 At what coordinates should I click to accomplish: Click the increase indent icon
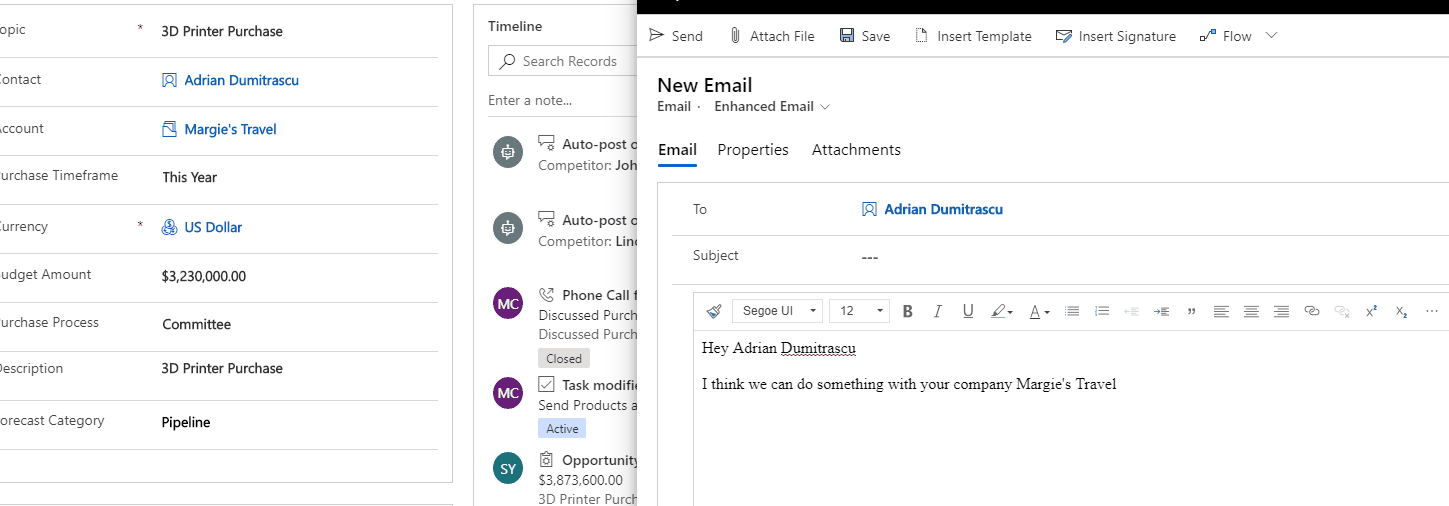1161,311
